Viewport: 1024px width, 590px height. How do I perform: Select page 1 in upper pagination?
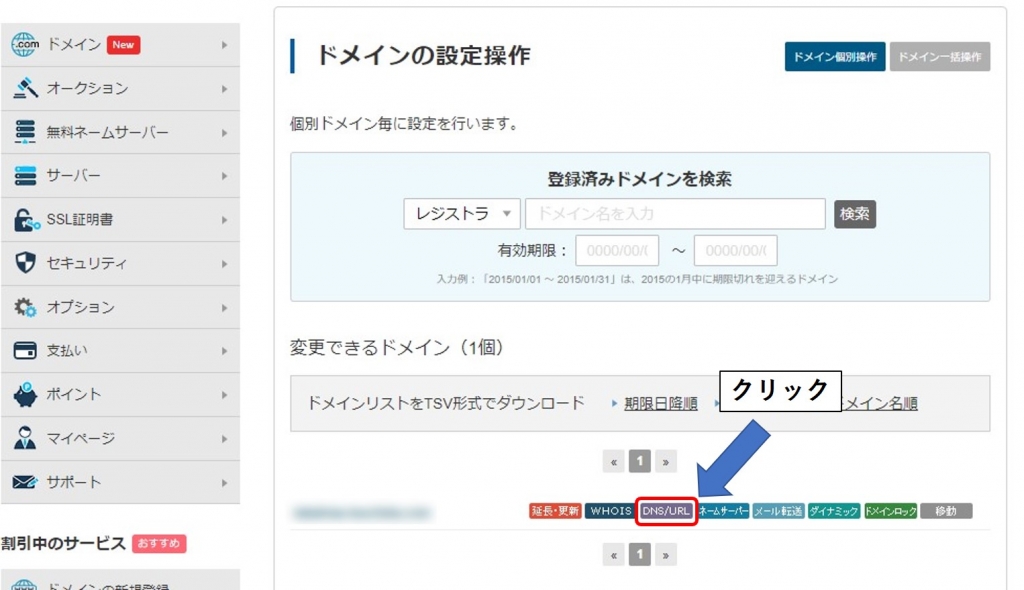639,461
